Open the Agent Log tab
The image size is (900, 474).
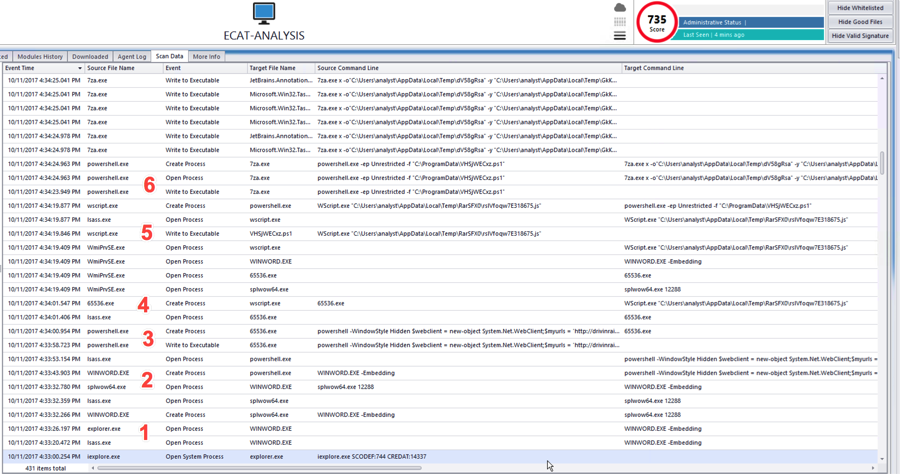[132, 57]
